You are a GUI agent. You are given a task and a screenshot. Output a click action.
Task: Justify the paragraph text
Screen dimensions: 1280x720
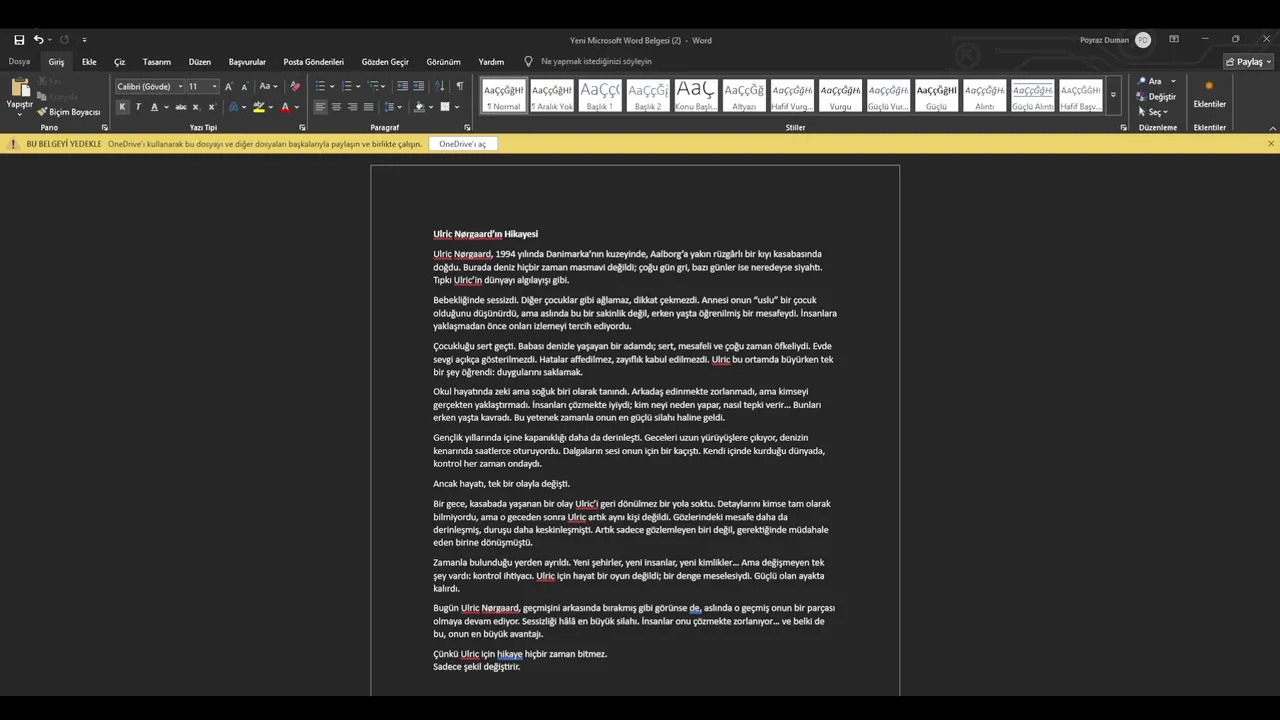pyautogui.click(x=368, y=107)
